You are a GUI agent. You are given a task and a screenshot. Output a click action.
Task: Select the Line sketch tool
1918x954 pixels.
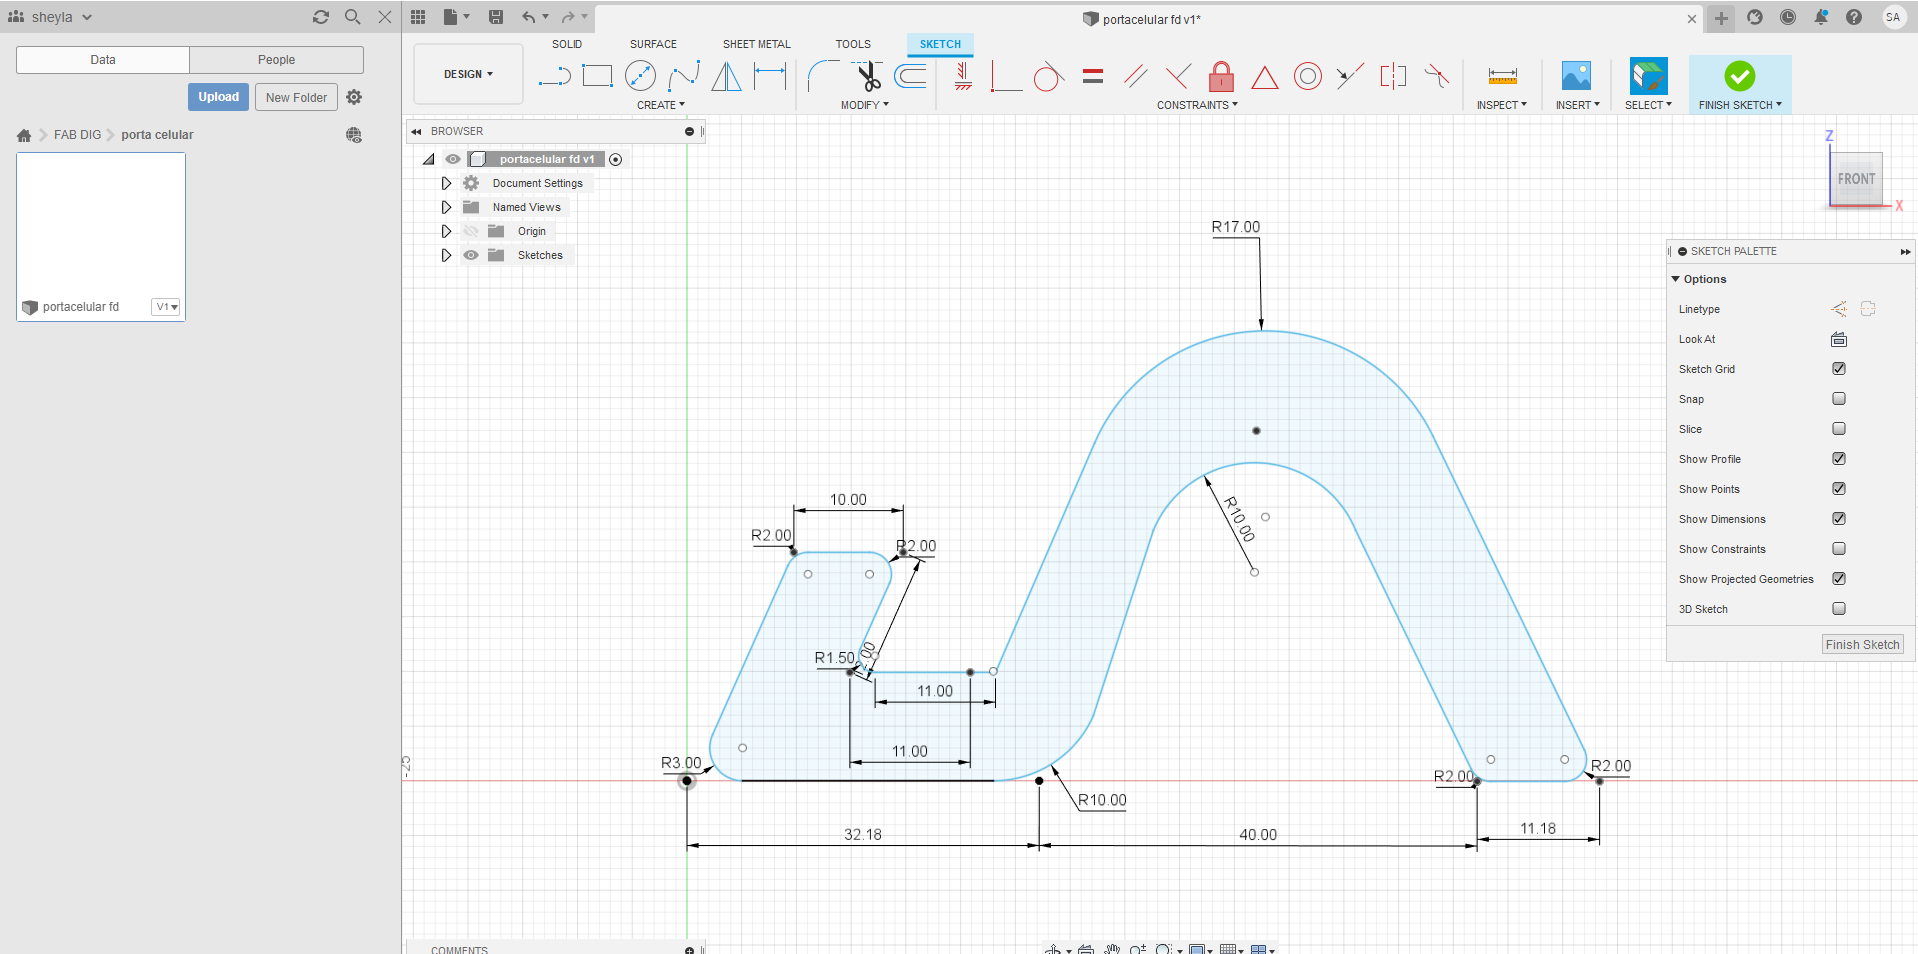pyautogui.click(x=553, y=76)
